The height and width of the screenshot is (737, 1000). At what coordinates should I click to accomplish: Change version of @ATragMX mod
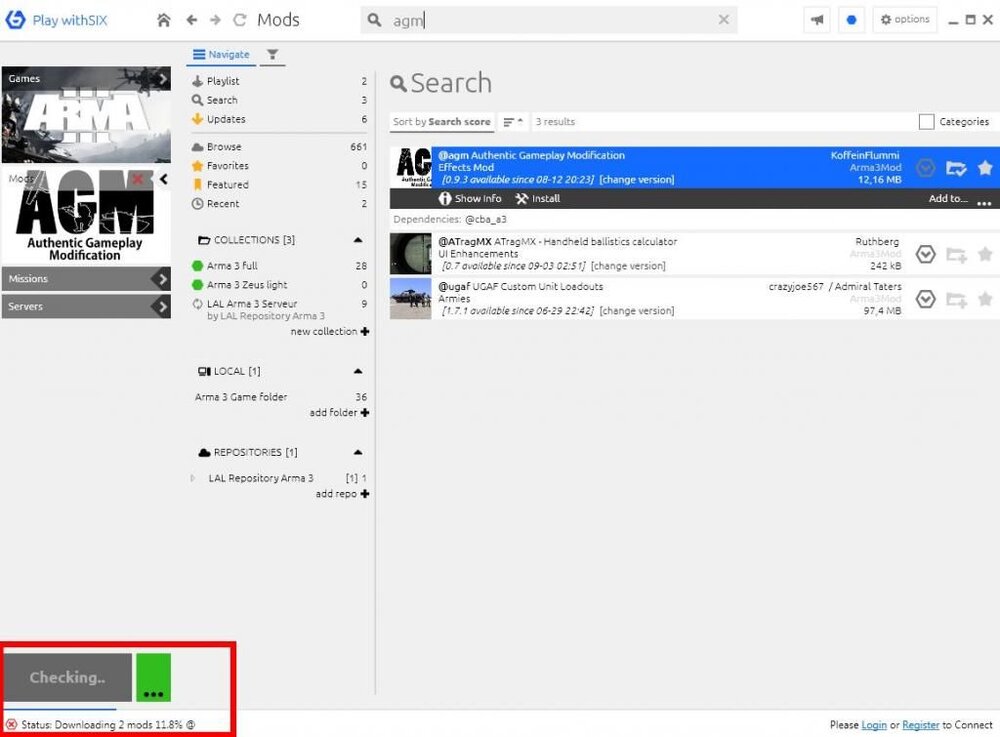tap(628, 266)
